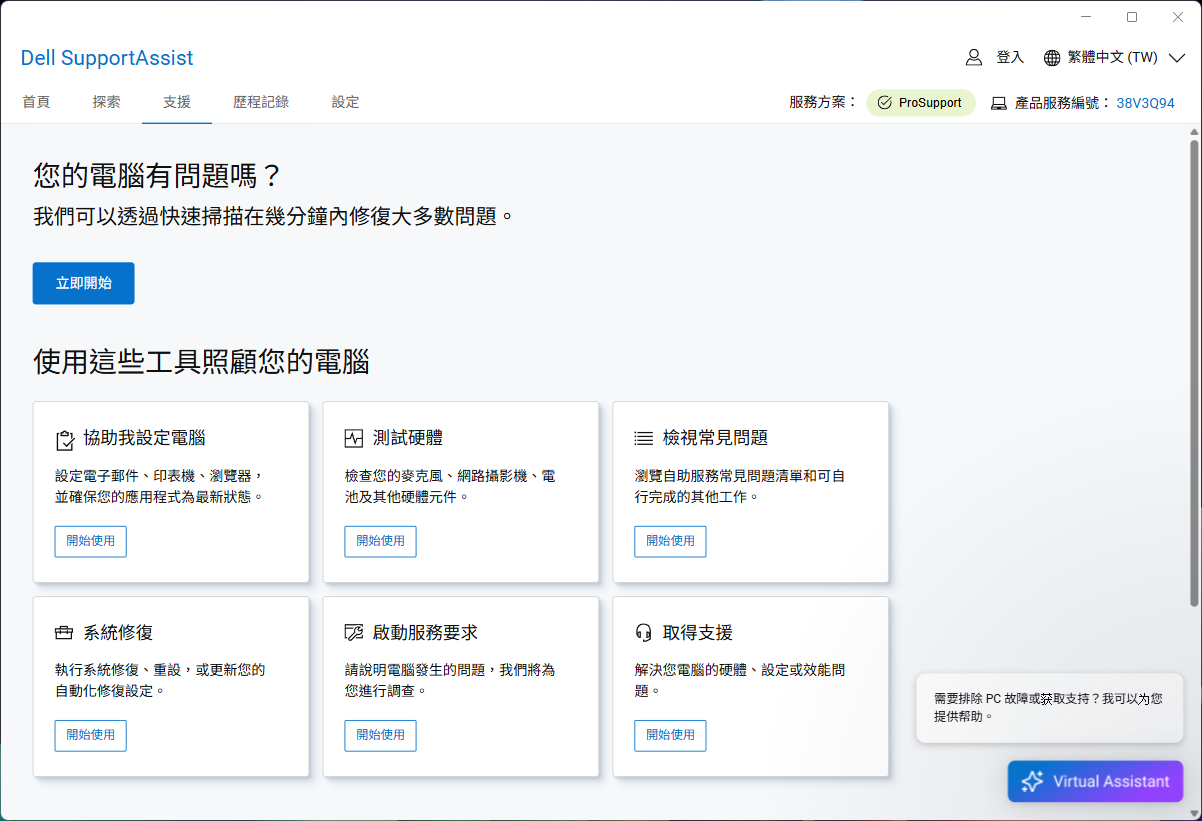Click the toolbox icon beside 系統修復
Viewport: 1202px width, 821px height.
coord(64,633)
